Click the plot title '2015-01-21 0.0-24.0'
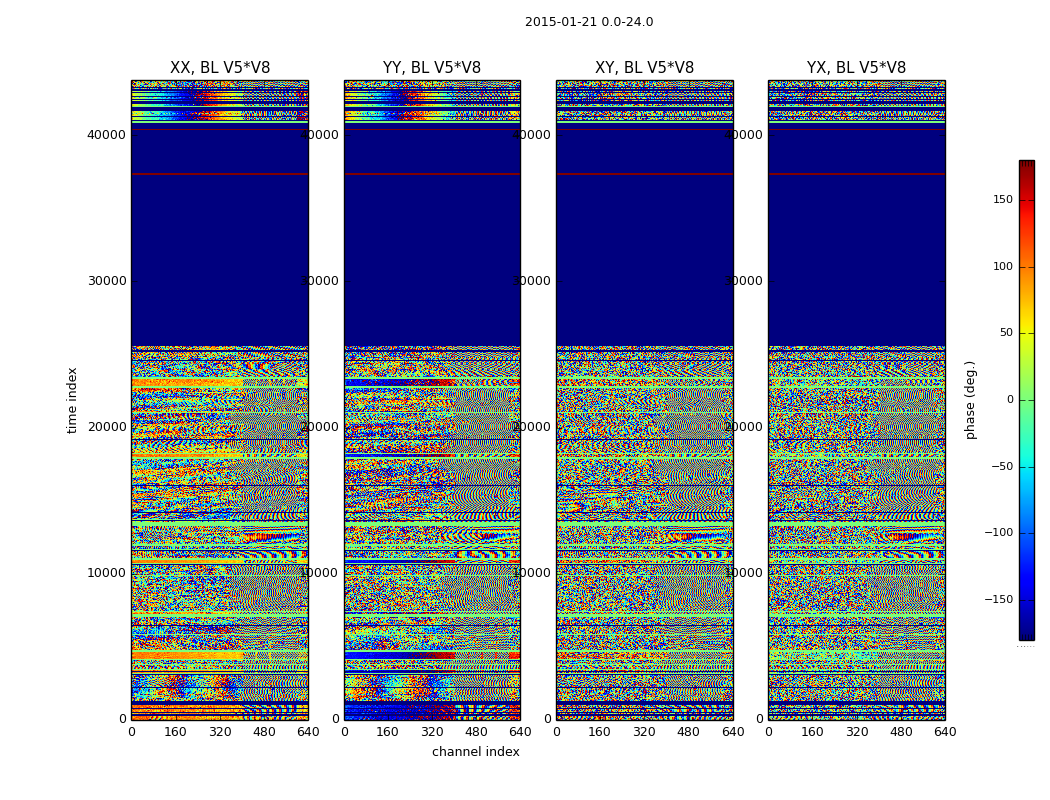Screen dimensions: 1050x800 coord(588,22)
